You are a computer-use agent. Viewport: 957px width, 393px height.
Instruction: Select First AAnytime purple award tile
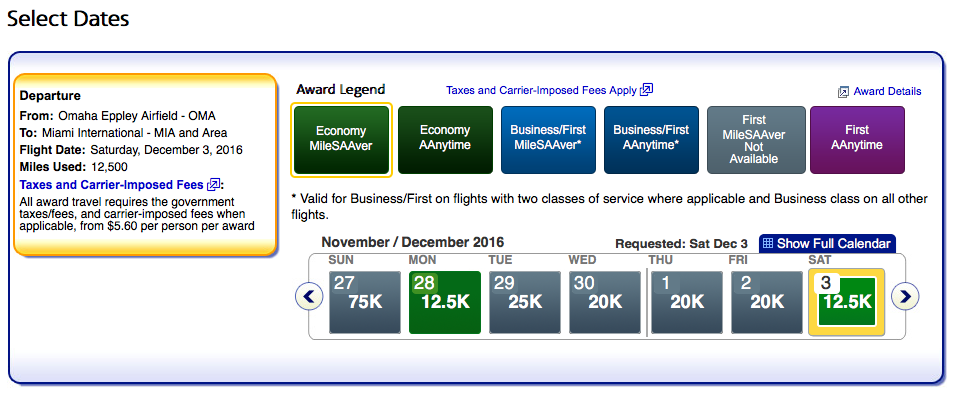point(857,140)
